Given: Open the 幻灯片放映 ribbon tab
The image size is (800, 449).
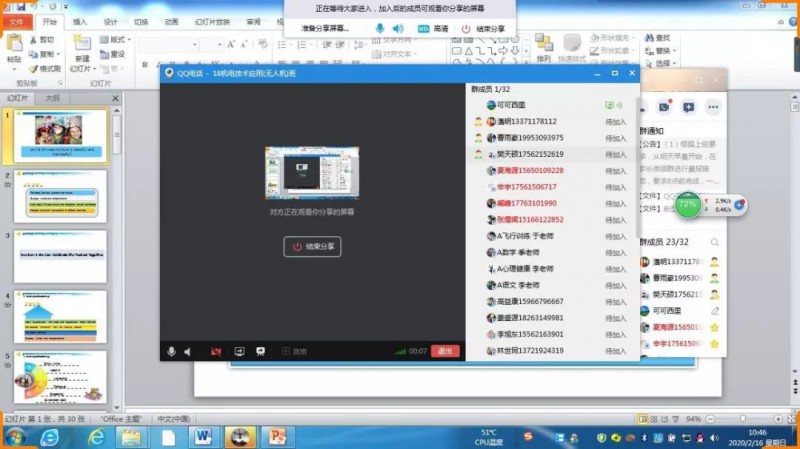Looking at the screenshot, I should point(212,22).
